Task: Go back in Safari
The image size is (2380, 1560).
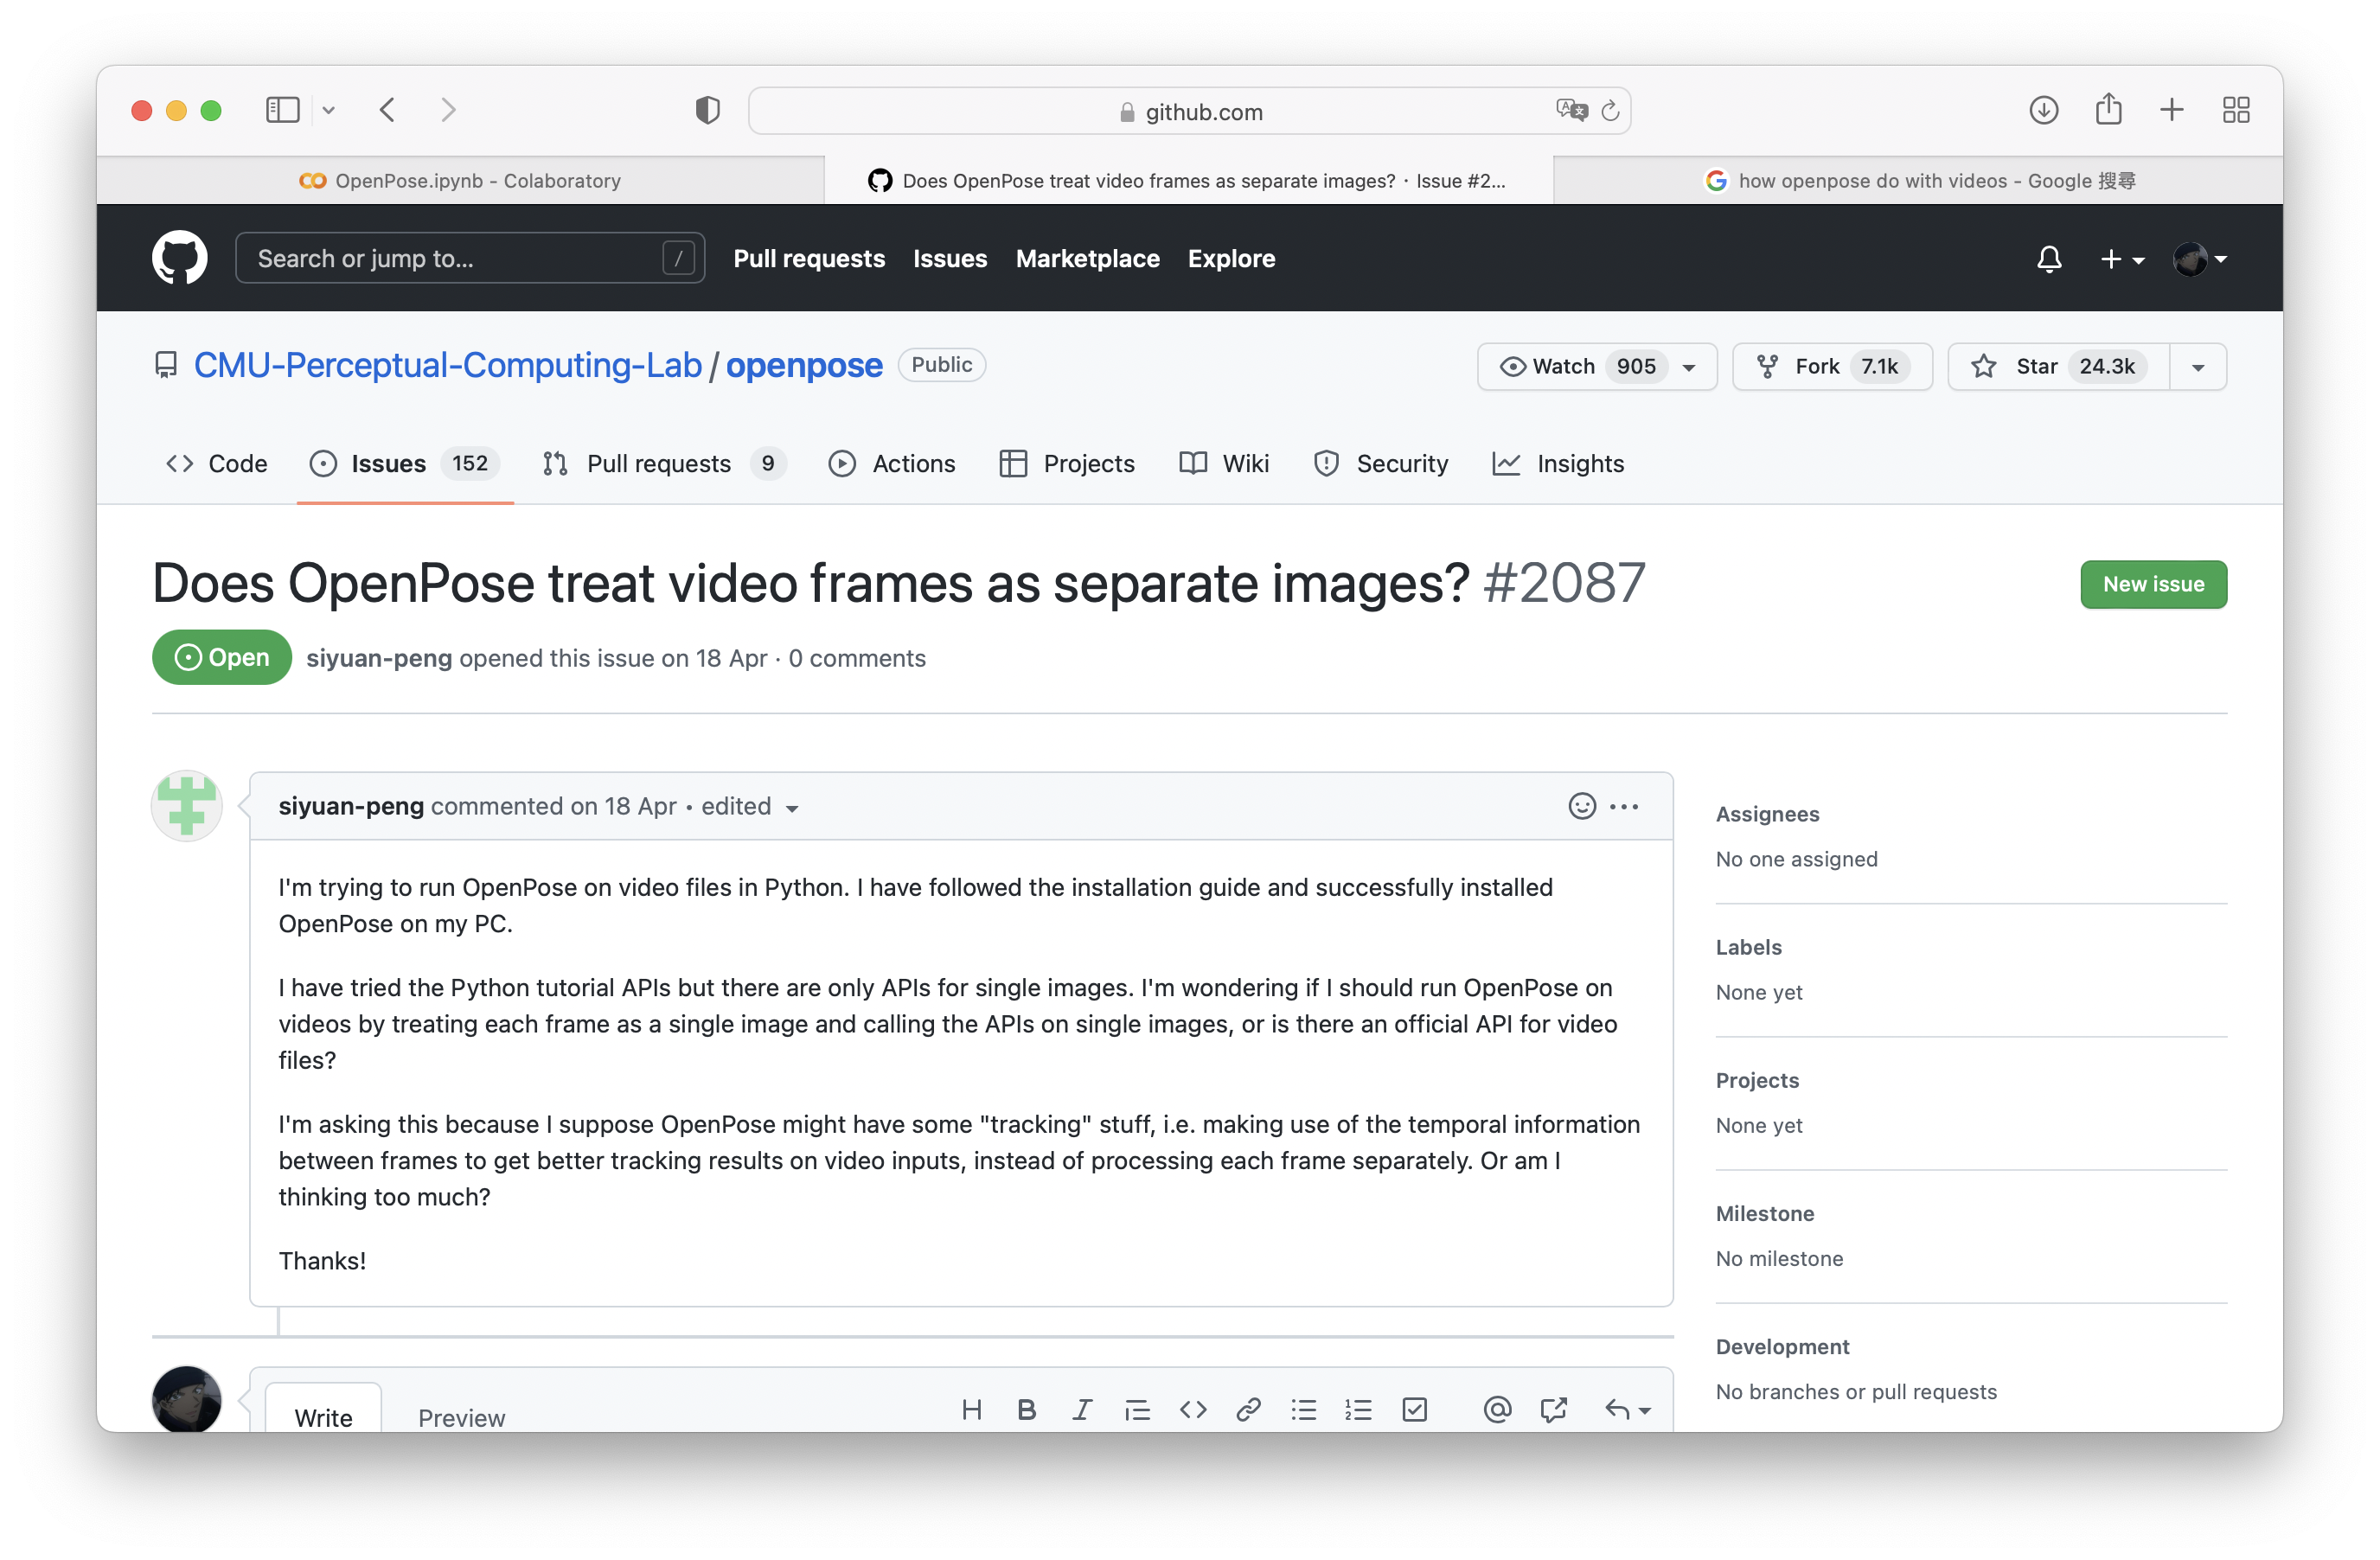Action: pyautogui.click(x=388, y=110)
